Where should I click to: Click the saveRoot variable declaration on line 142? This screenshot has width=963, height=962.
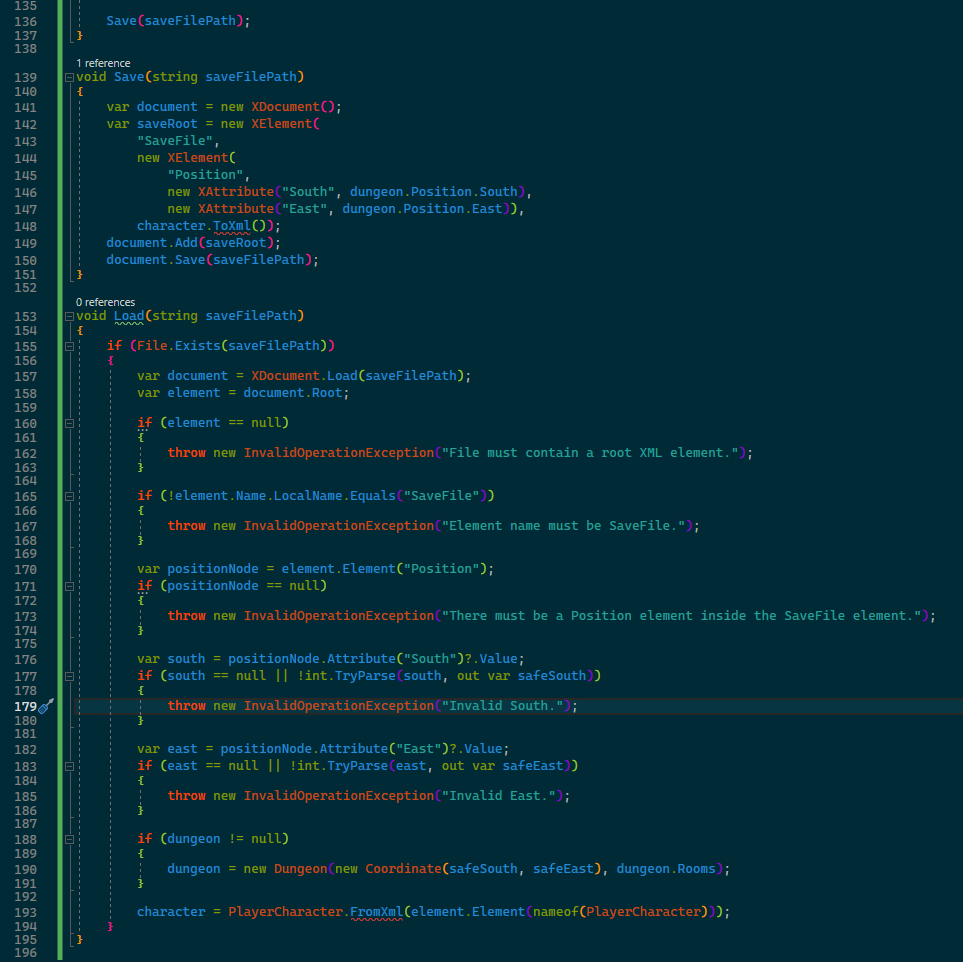(x=167, y=123)
